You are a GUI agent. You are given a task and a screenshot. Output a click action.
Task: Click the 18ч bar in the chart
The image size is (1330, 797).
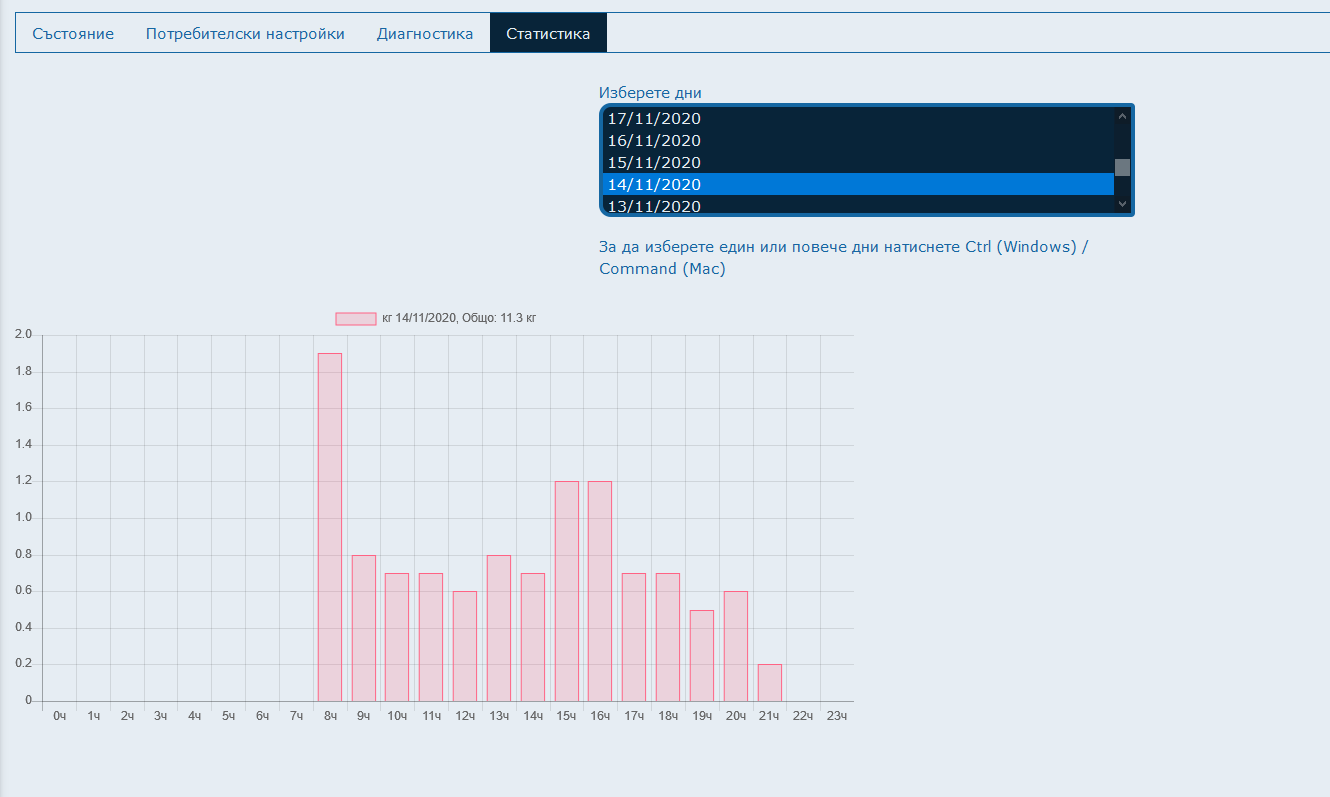click(668, 637)
